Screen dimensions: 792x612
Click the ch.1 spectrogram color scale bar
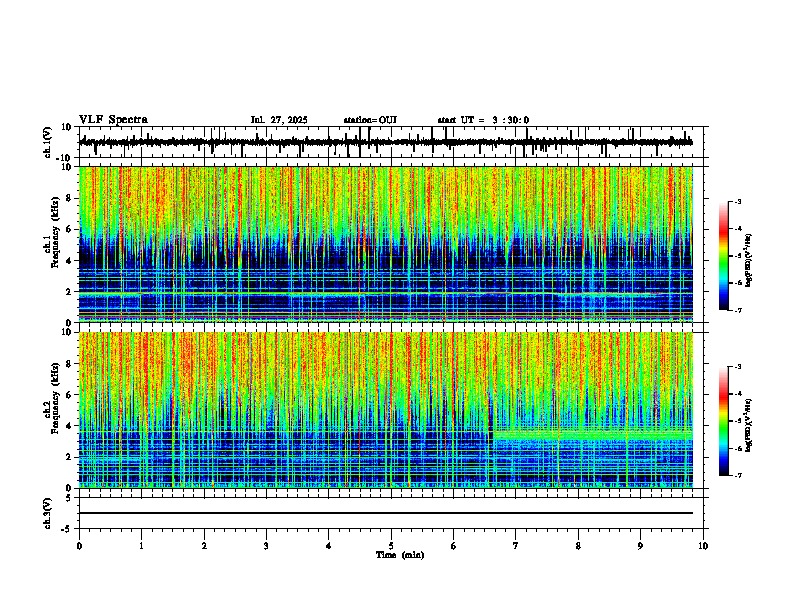point(723,256)
